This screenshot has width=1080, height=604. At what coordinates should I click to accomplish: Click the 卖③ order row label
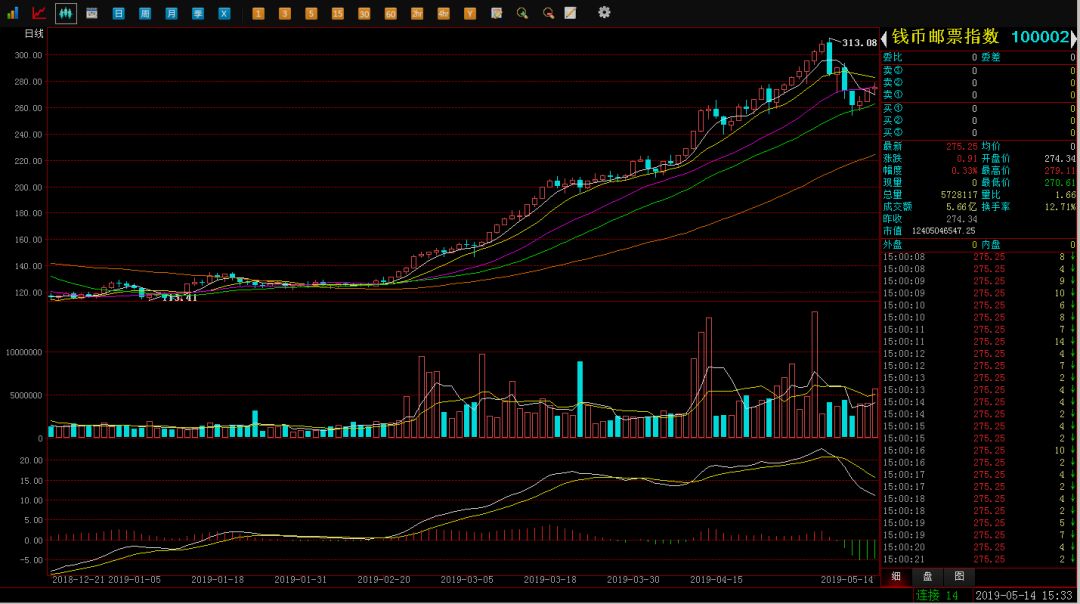click(x=893, y=70)
